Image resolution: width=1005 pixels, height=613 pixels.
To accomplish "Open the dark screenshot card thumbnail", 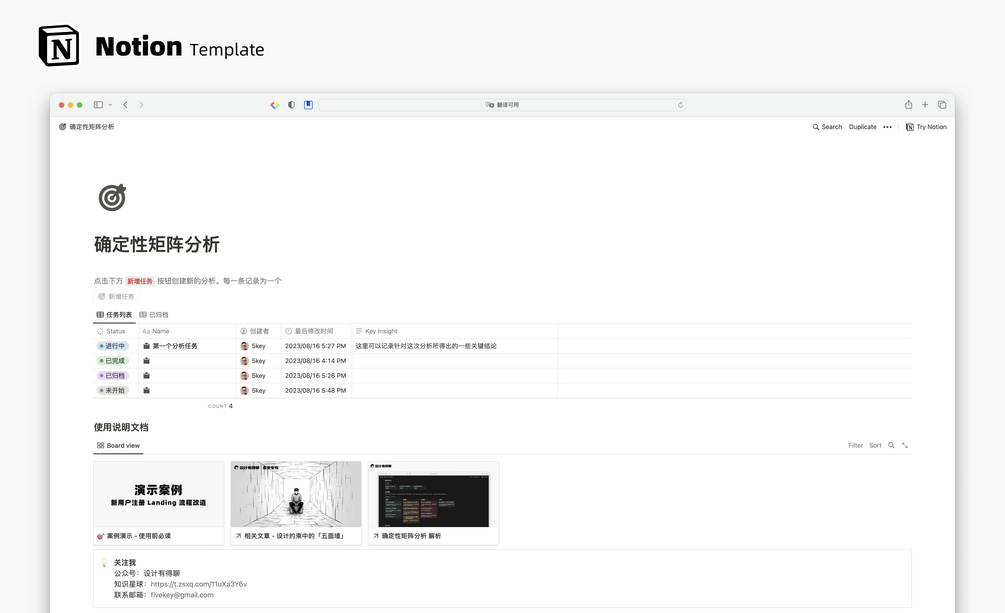I will click(x=433, y=494).
